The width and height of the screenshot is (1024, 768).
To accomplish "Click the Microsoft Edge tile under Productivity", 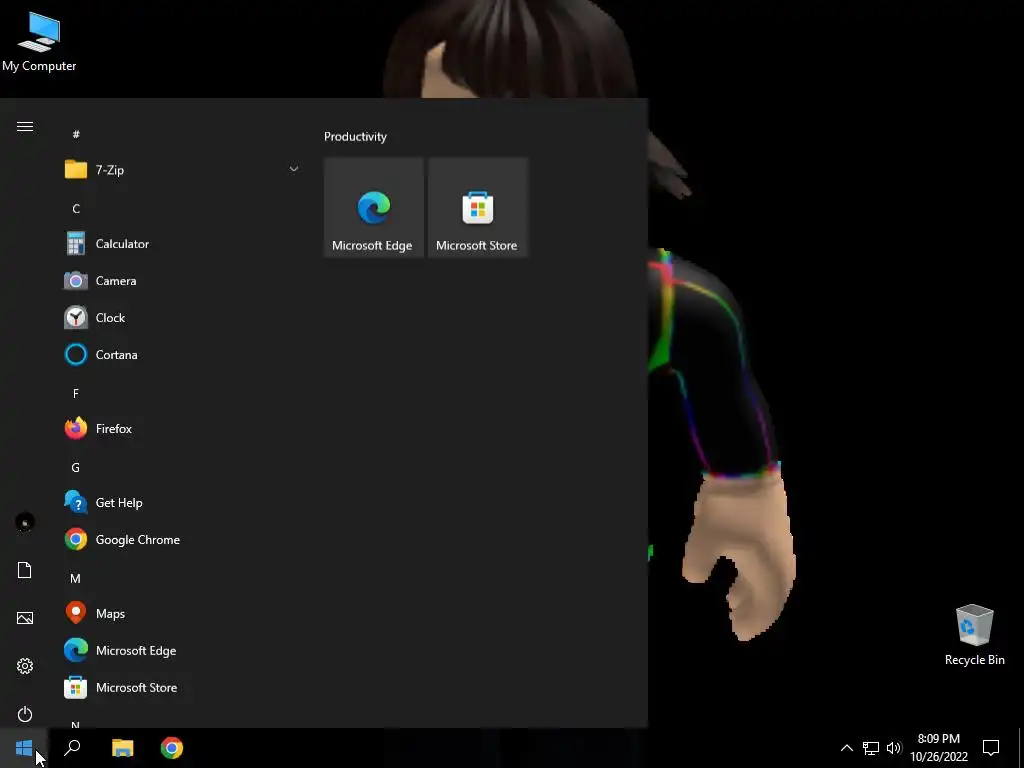I will 374,208.
